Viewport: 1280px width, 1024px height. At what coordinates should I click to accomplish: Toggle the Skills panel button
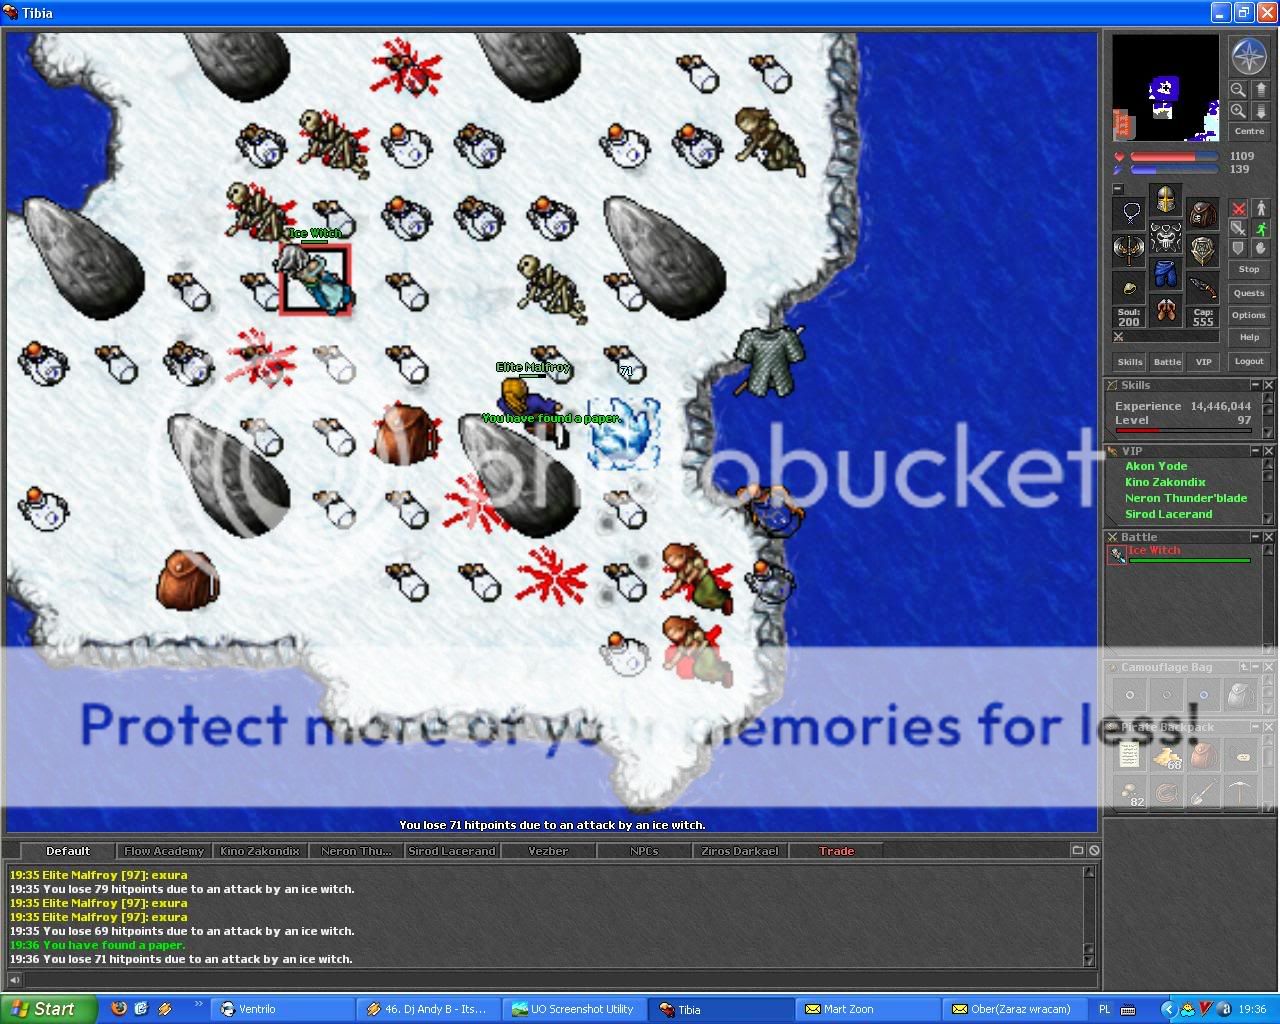click(1130, 362)
